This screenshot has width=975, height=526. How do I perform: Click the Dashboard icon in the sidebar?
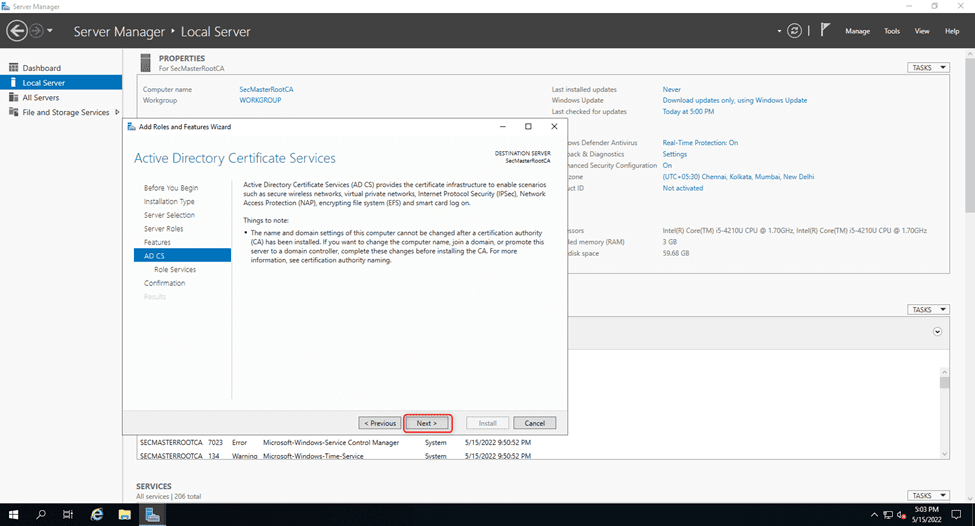tap(13, 68)
